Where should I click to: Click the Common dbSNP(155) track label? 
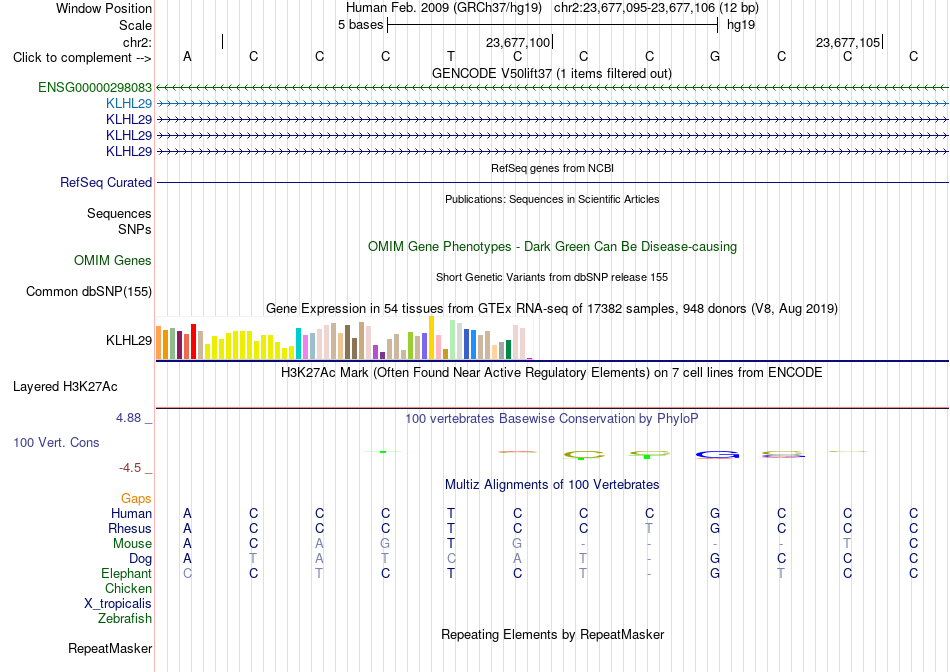tap(89, 291)
